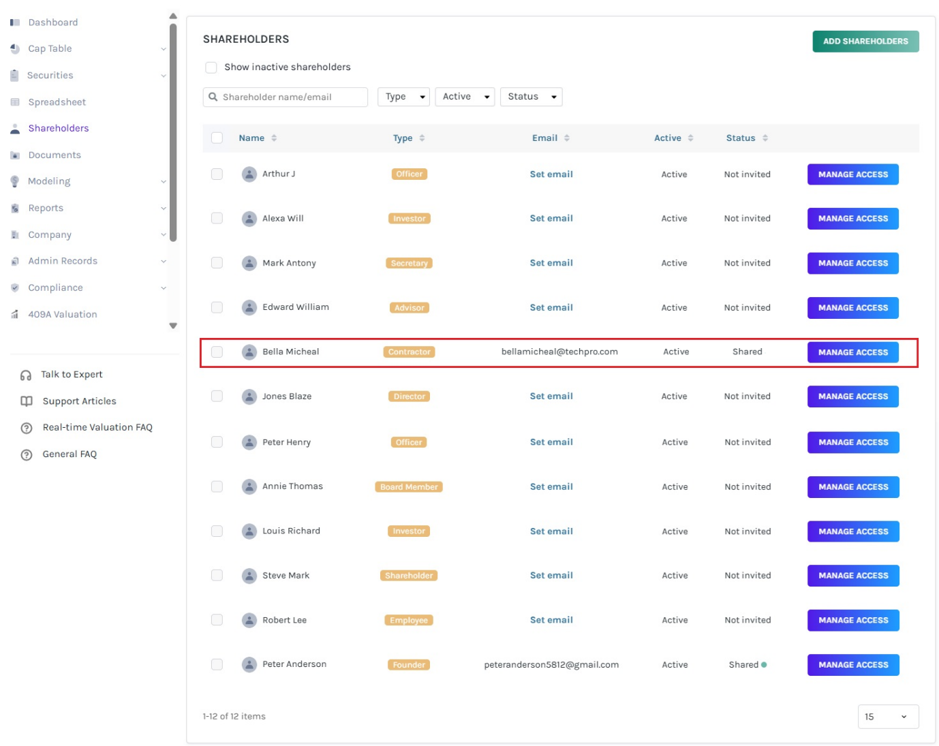939x746 pixels.
Task: Click Manage Access for Annie Thomas
Action: [853, 487]
